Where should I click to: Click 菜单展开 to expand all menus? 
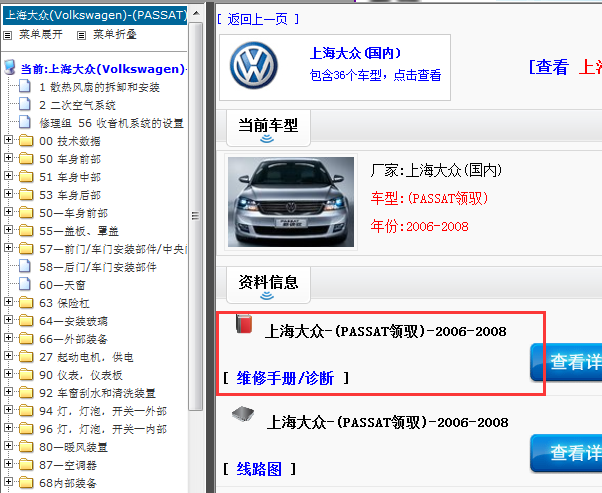pyautogui.click(x=41, y=35)
